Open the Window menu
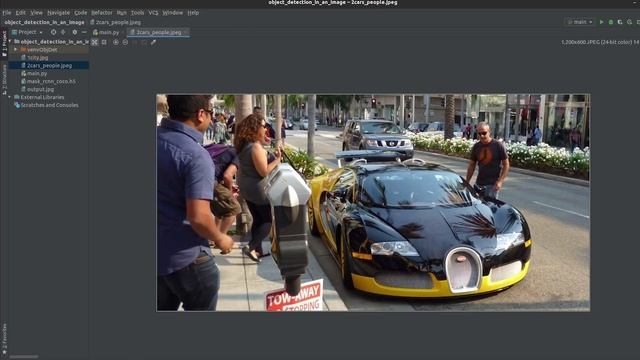The height and width of the screenshot is (360, 640). coord(173,13)
